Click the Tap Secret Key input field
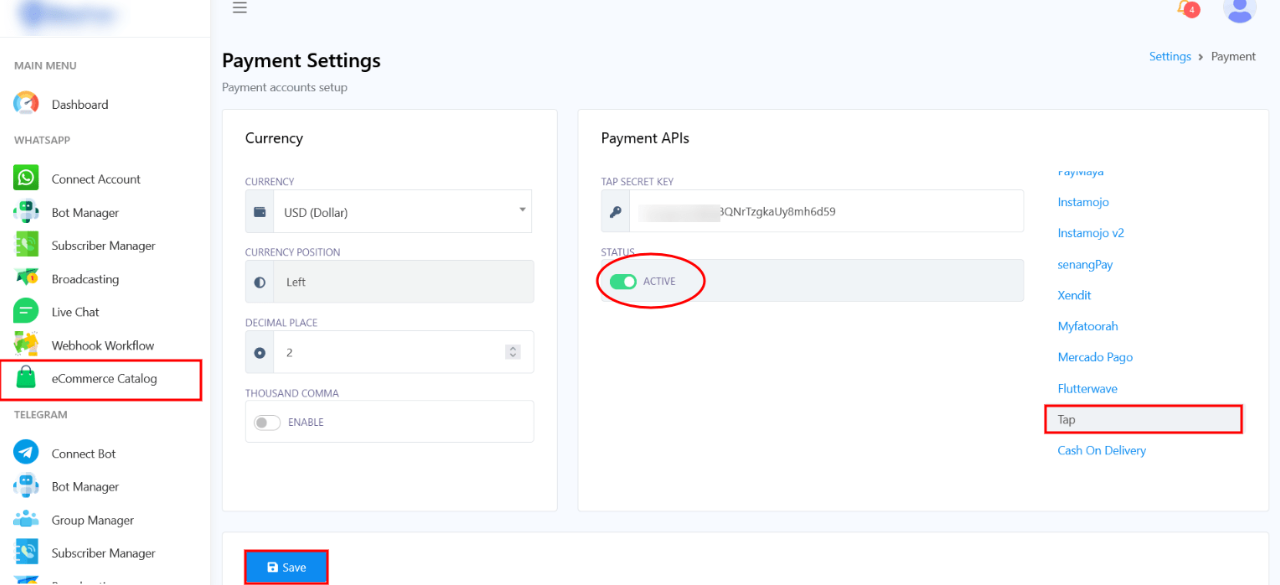Image resolution: width=1280 pixels, height=585 pixels. tap(826, 212)
